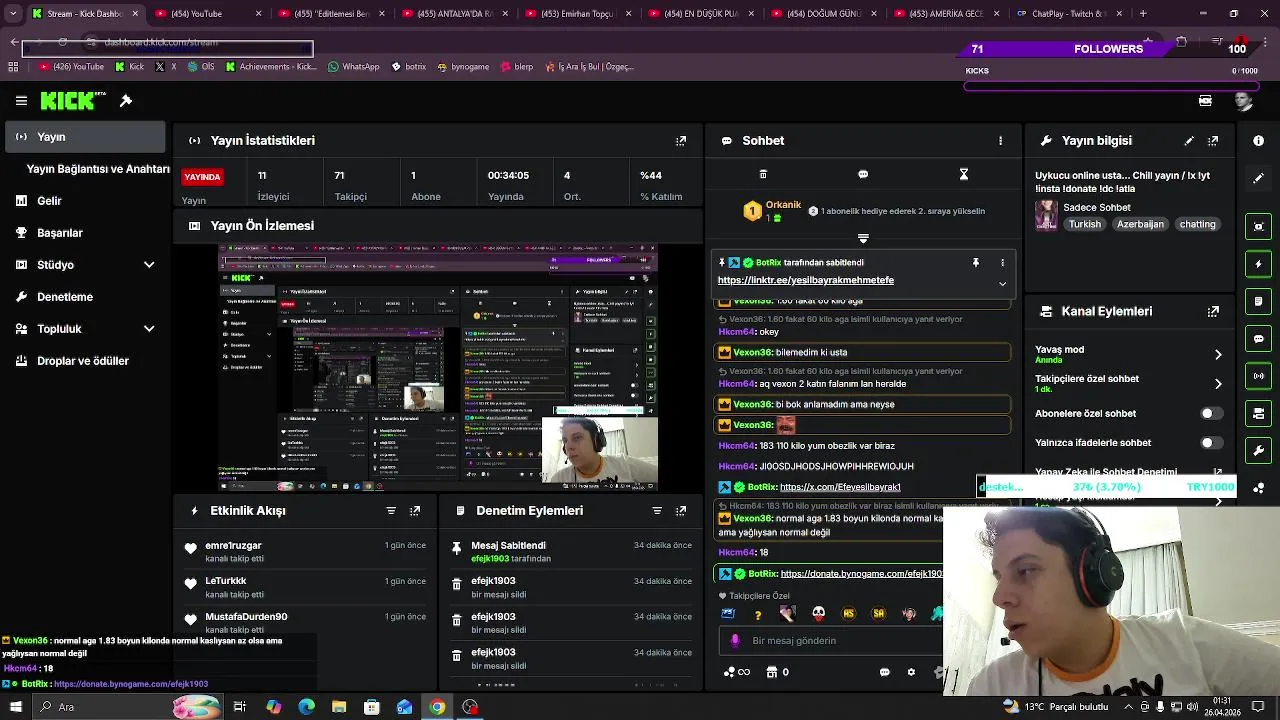Open the x.com/Efeyesilbayrak1 chat link
Image resolution: width=1280 pixels, height=720 pixels.
click(840, 487)
